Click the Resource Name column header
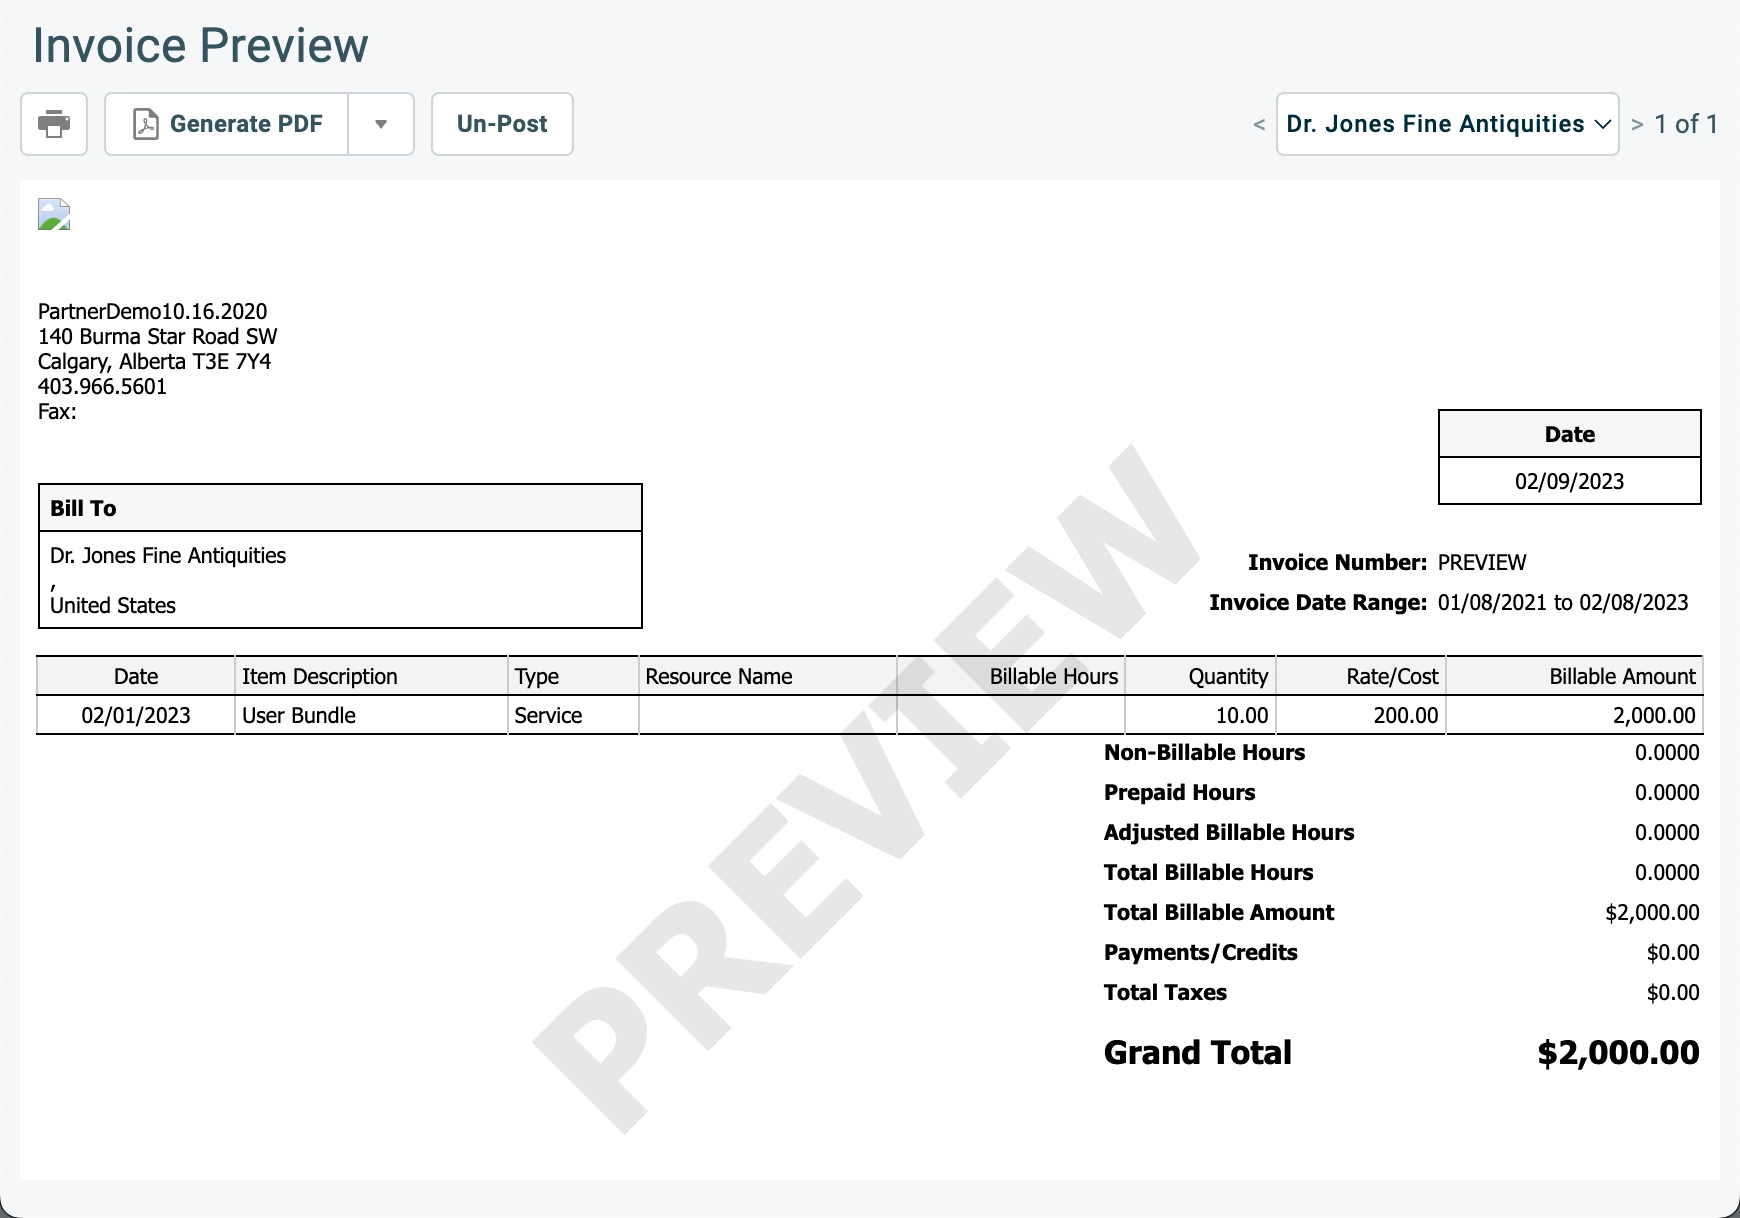This screenshot has width=1740, height=1218. (x=719, y=676)
